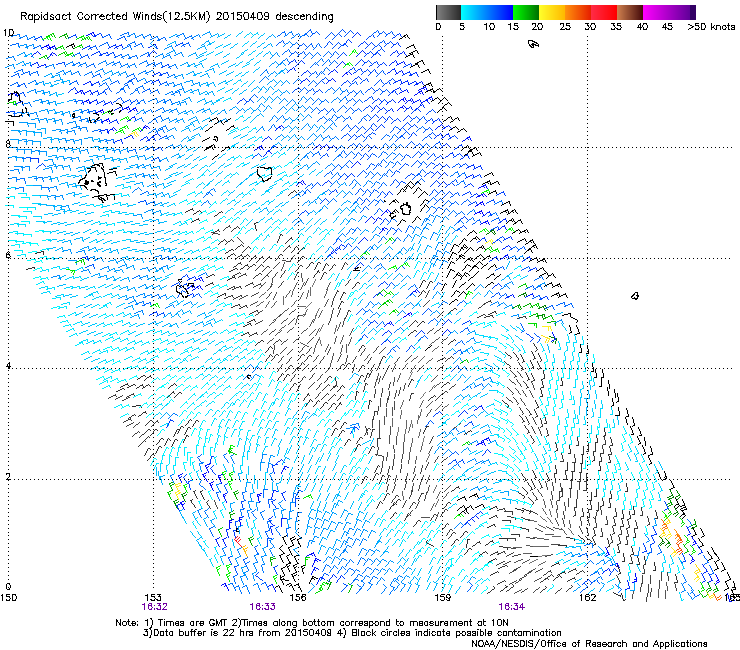740x650 pixels.
Task: Click the green 15-20 knots legend segment
Action: tap(526, 12)
